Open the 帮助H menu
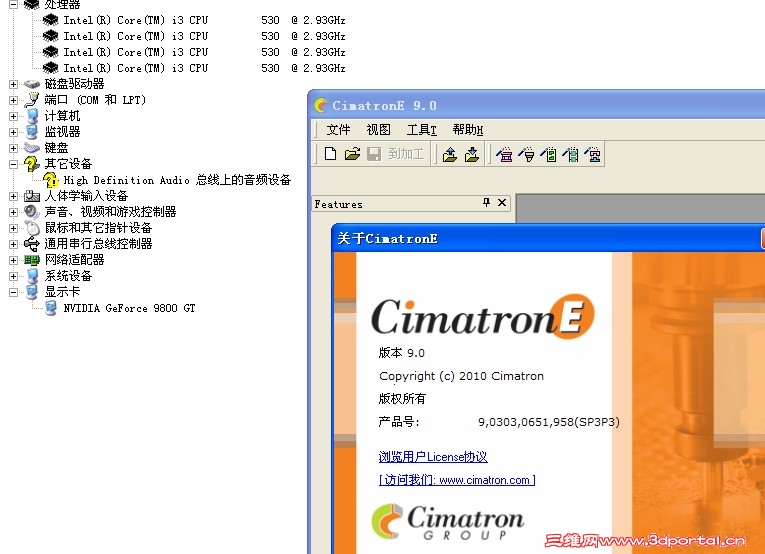Screen dimensions: 765x554 [x=467, y=130]
